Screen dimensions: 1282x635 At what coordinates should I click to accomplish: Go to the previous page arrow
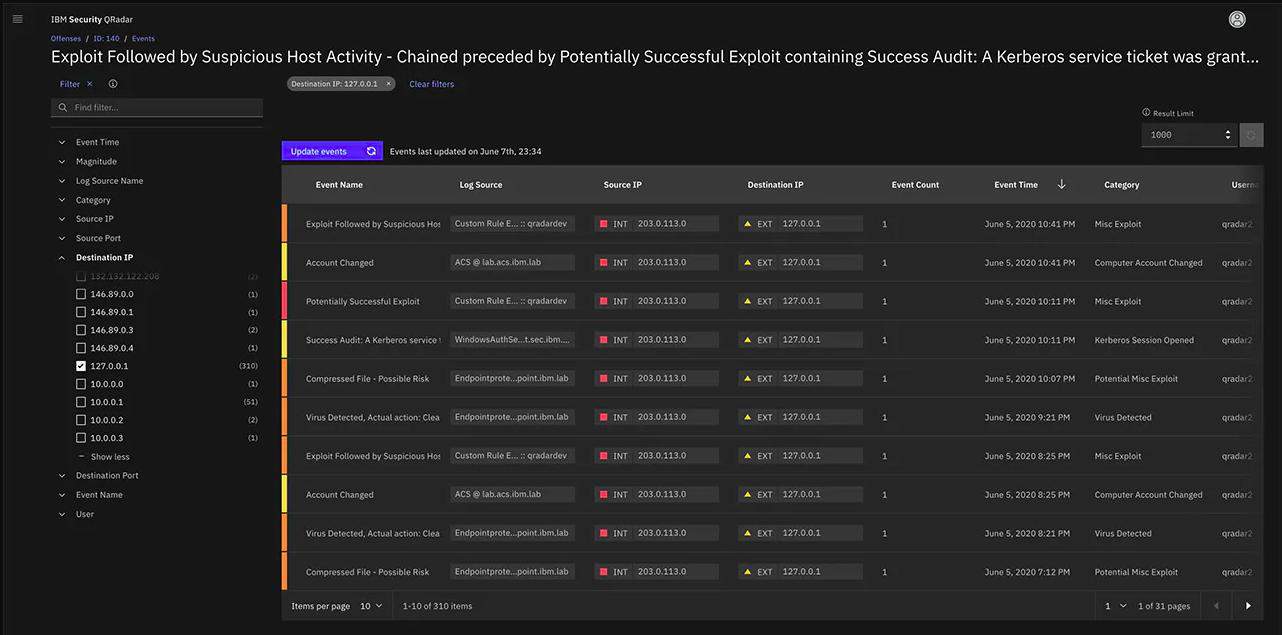(1216, 606)
